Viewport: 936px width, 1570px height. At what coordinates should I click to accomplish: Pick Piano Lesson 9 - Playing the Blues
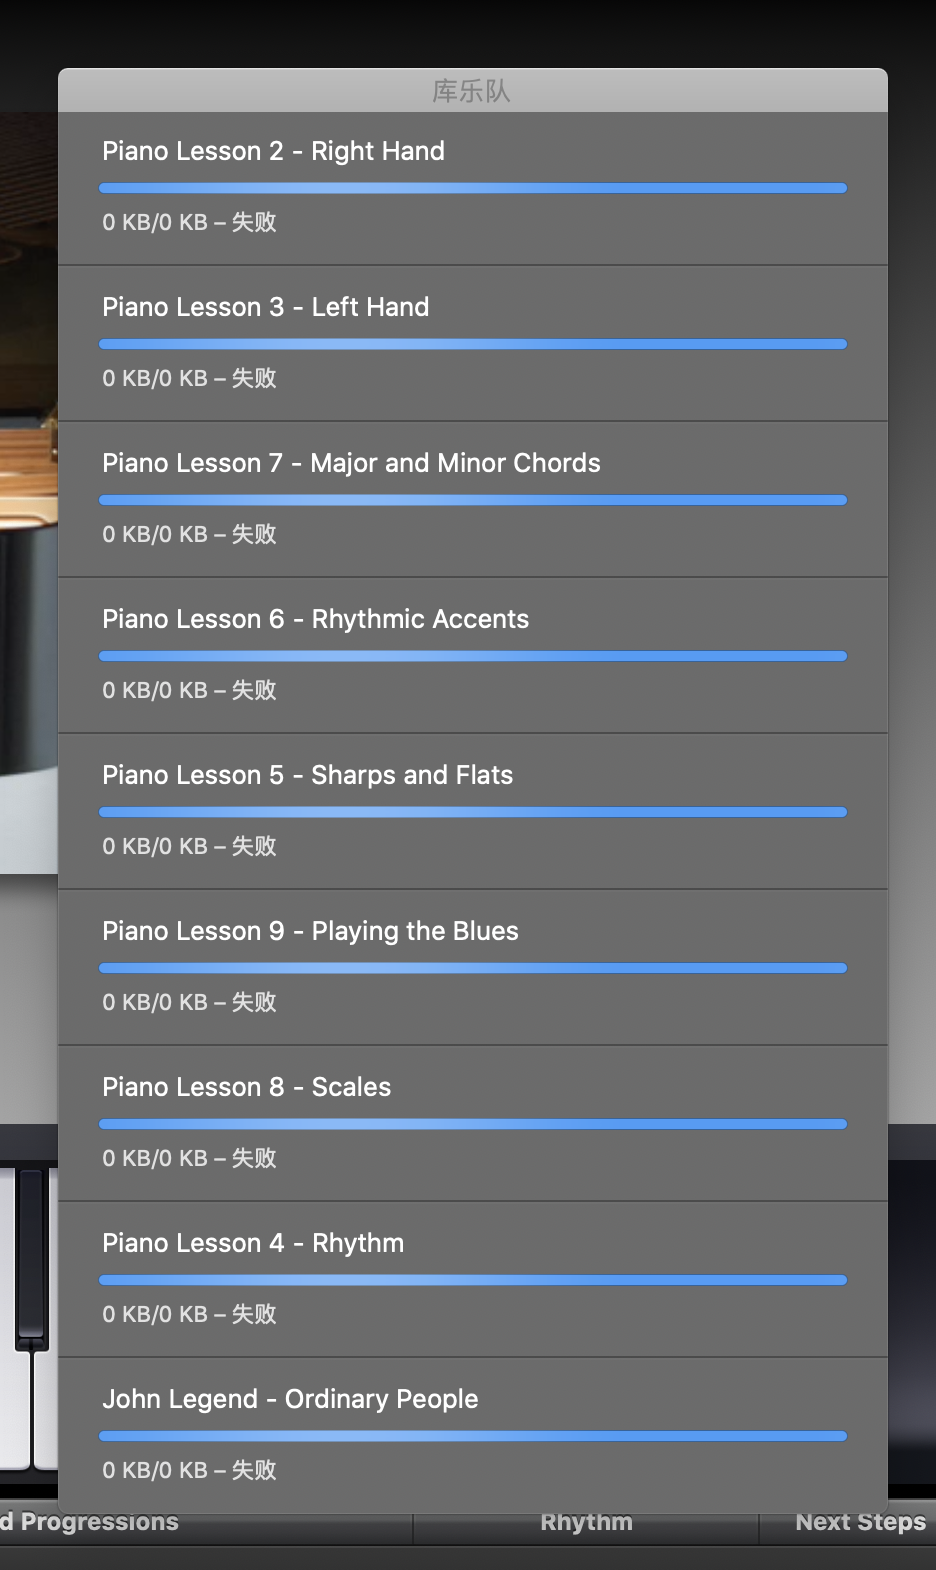tap(310, 931)
